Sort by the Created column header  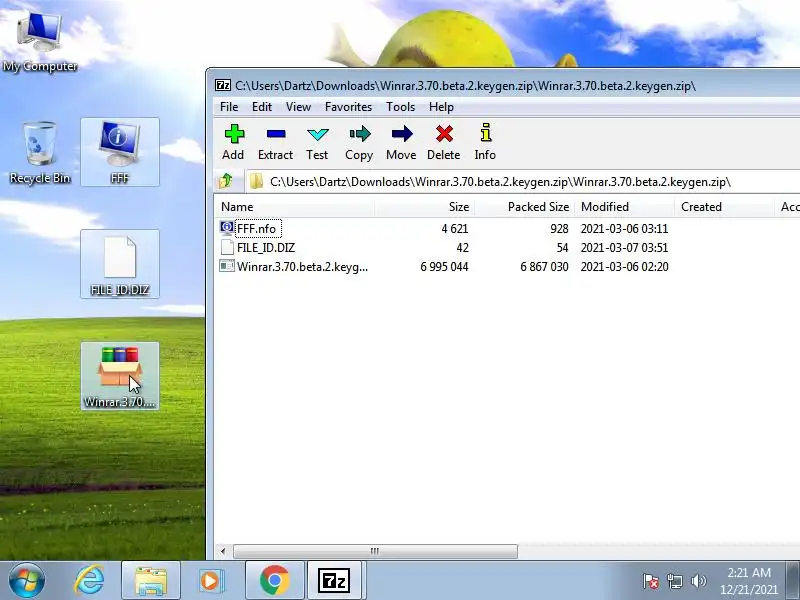click(724, 207)
